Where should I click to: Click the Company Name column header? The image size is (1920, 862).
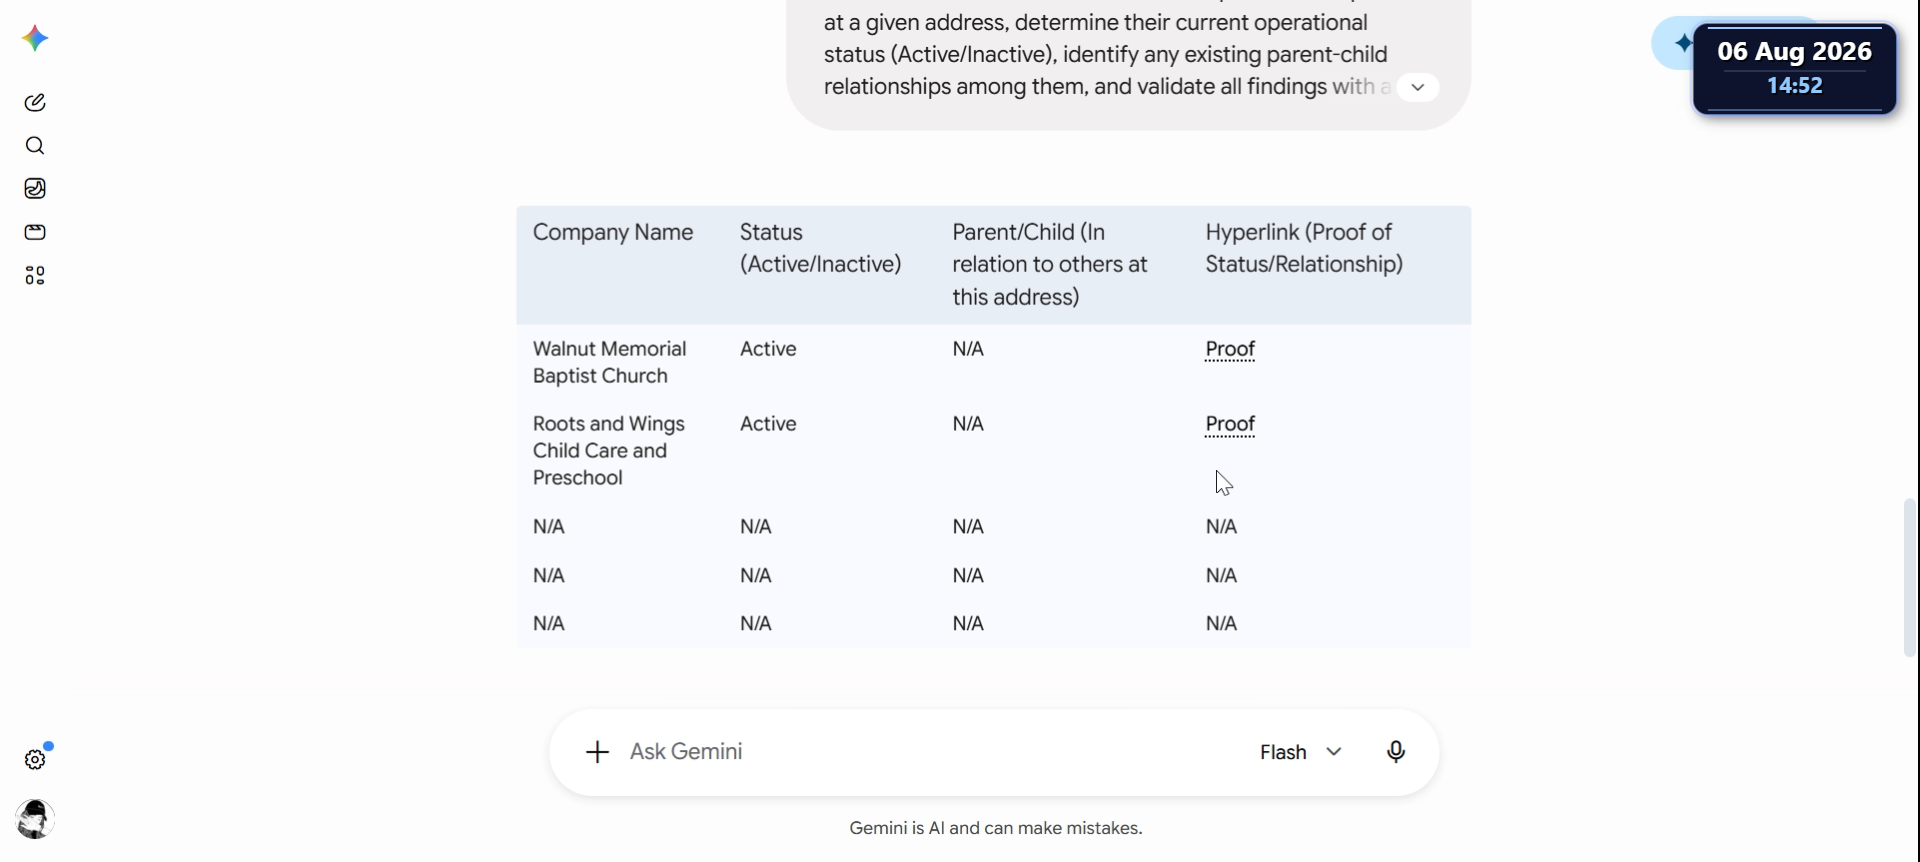613,233
